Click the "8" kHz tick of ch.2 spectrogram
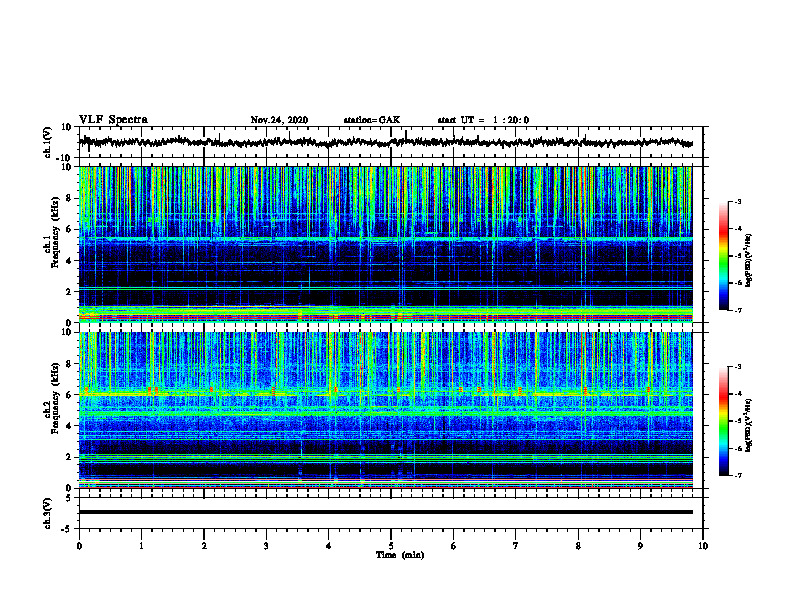The image size is (792, 612). (x=69, y=364)
